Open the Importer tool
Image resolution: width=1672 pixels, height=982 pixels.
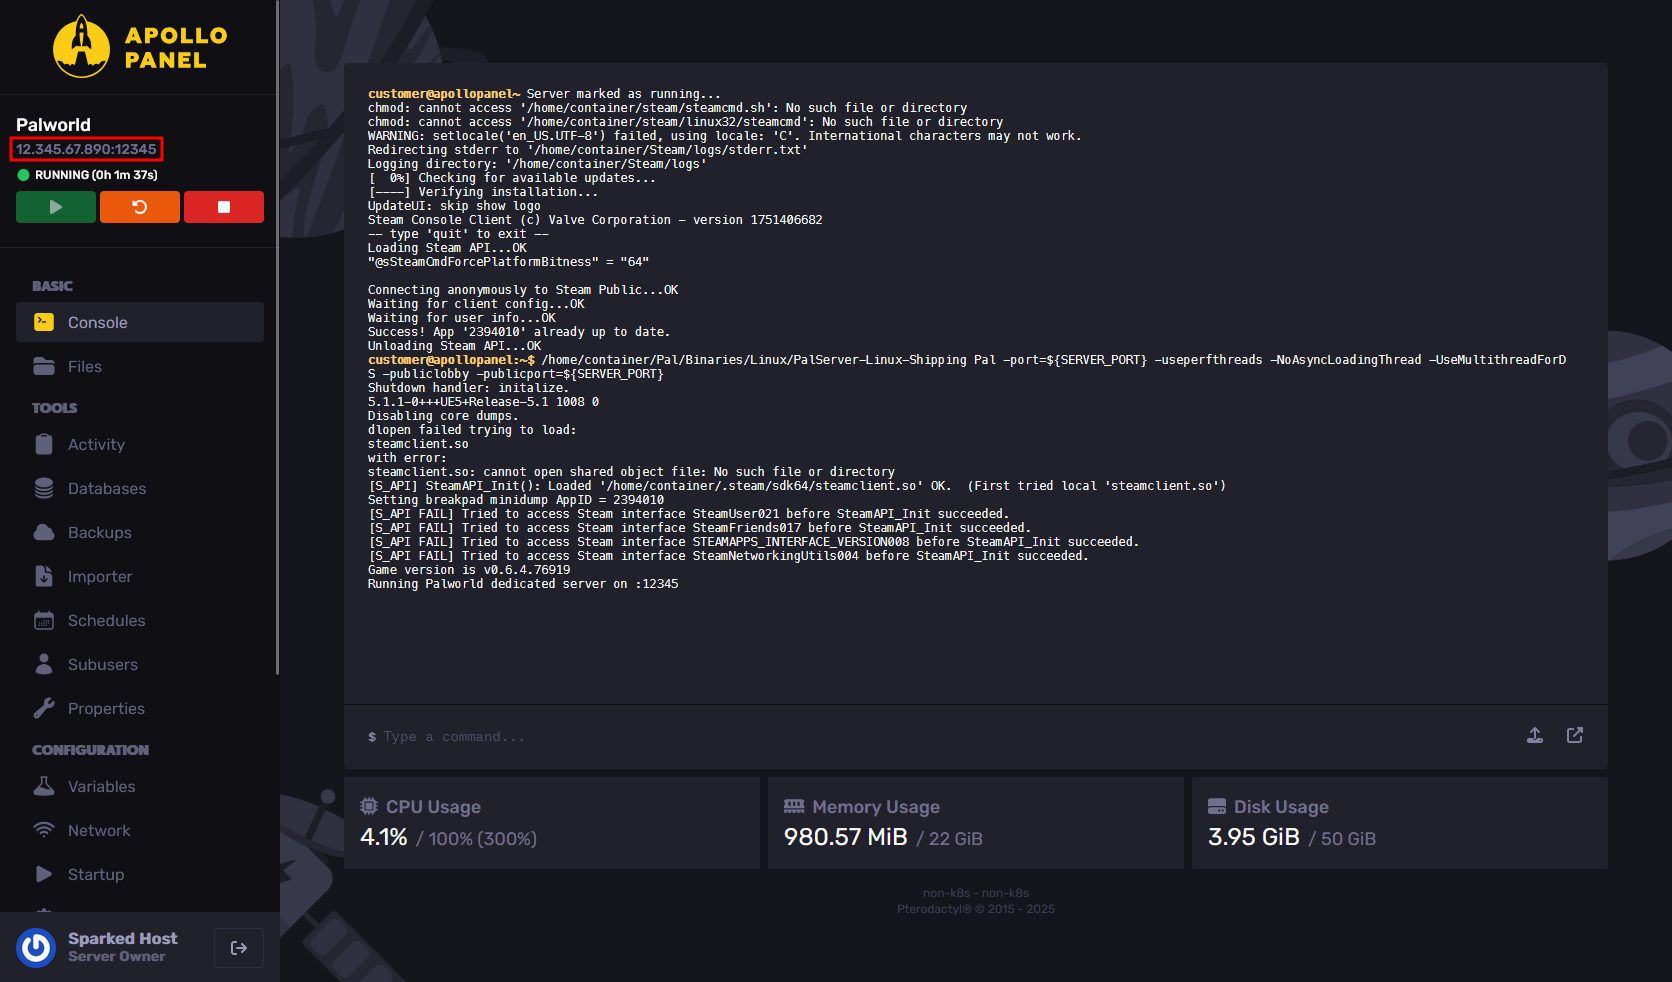[x=140, y=576]
